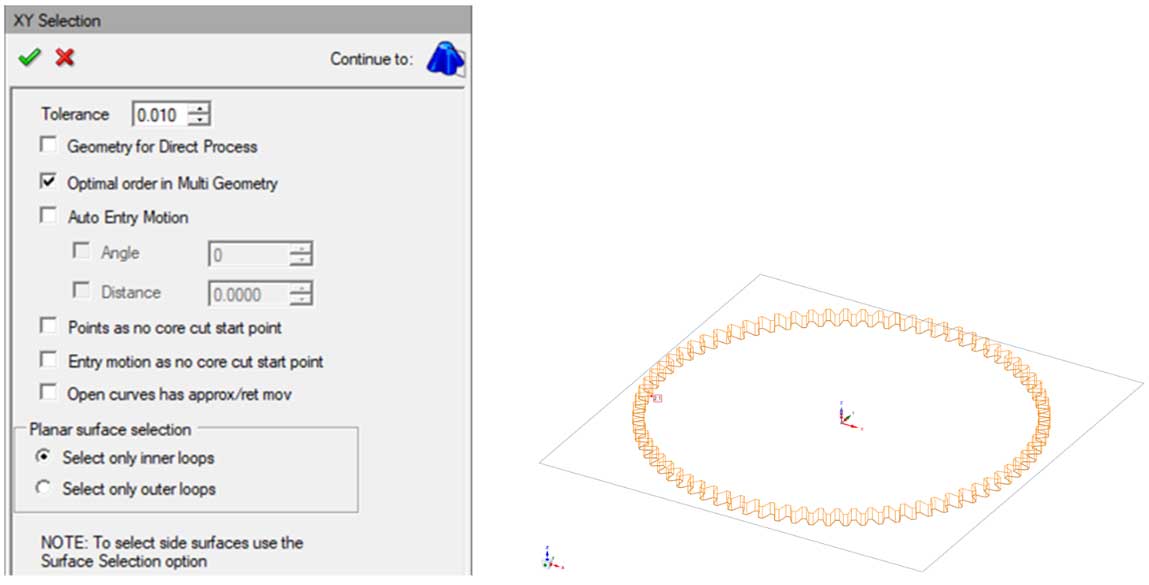1149x585 pixels.
Task: Choose Select only inner loops
Action: pos(43,457)
